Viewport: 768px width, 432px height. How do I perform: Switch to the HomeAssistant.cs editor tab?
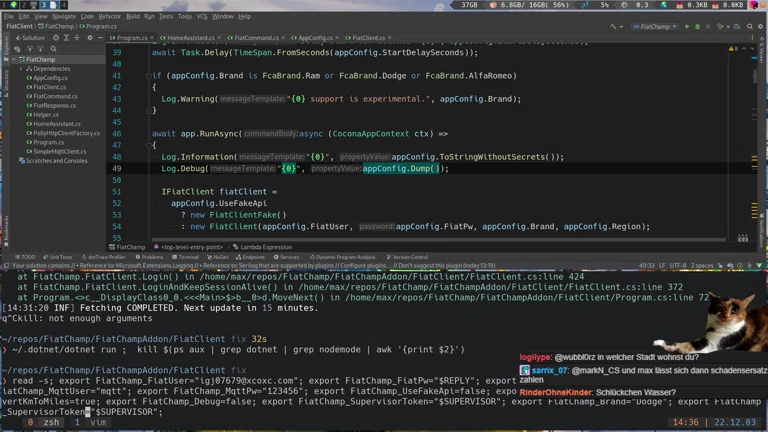(191, 38)
